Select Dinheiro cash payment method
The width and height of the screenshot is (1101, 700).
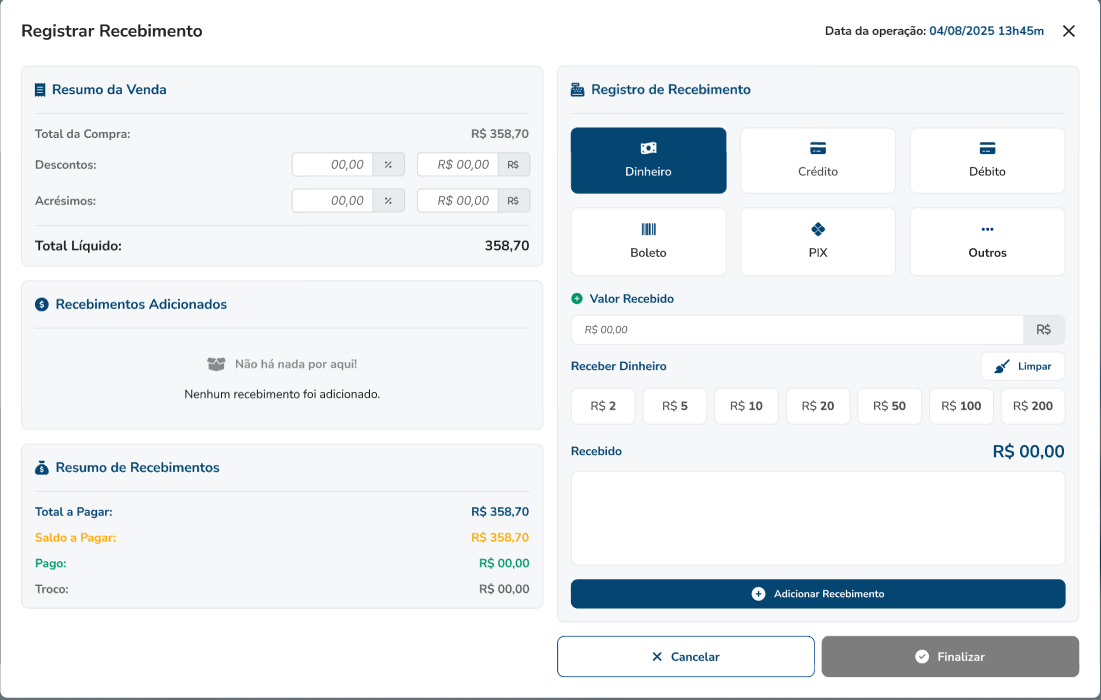point(648,160)
